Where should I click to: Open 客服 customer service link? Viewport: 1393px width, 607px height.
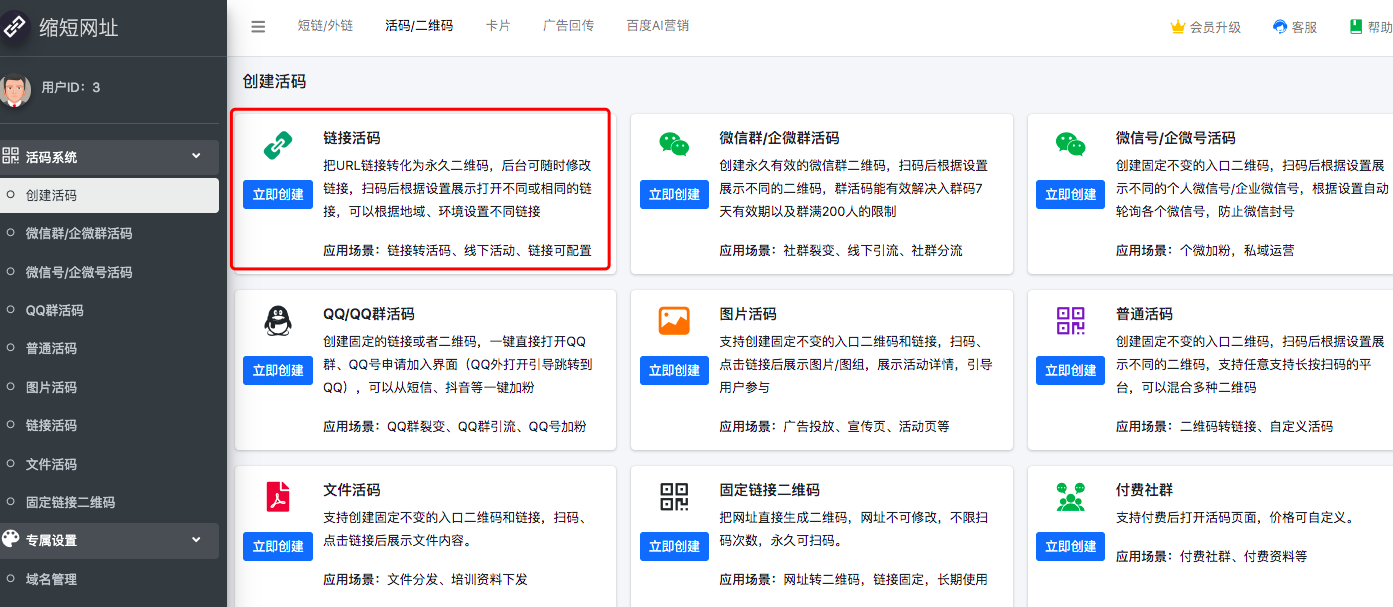[1295, 27]
